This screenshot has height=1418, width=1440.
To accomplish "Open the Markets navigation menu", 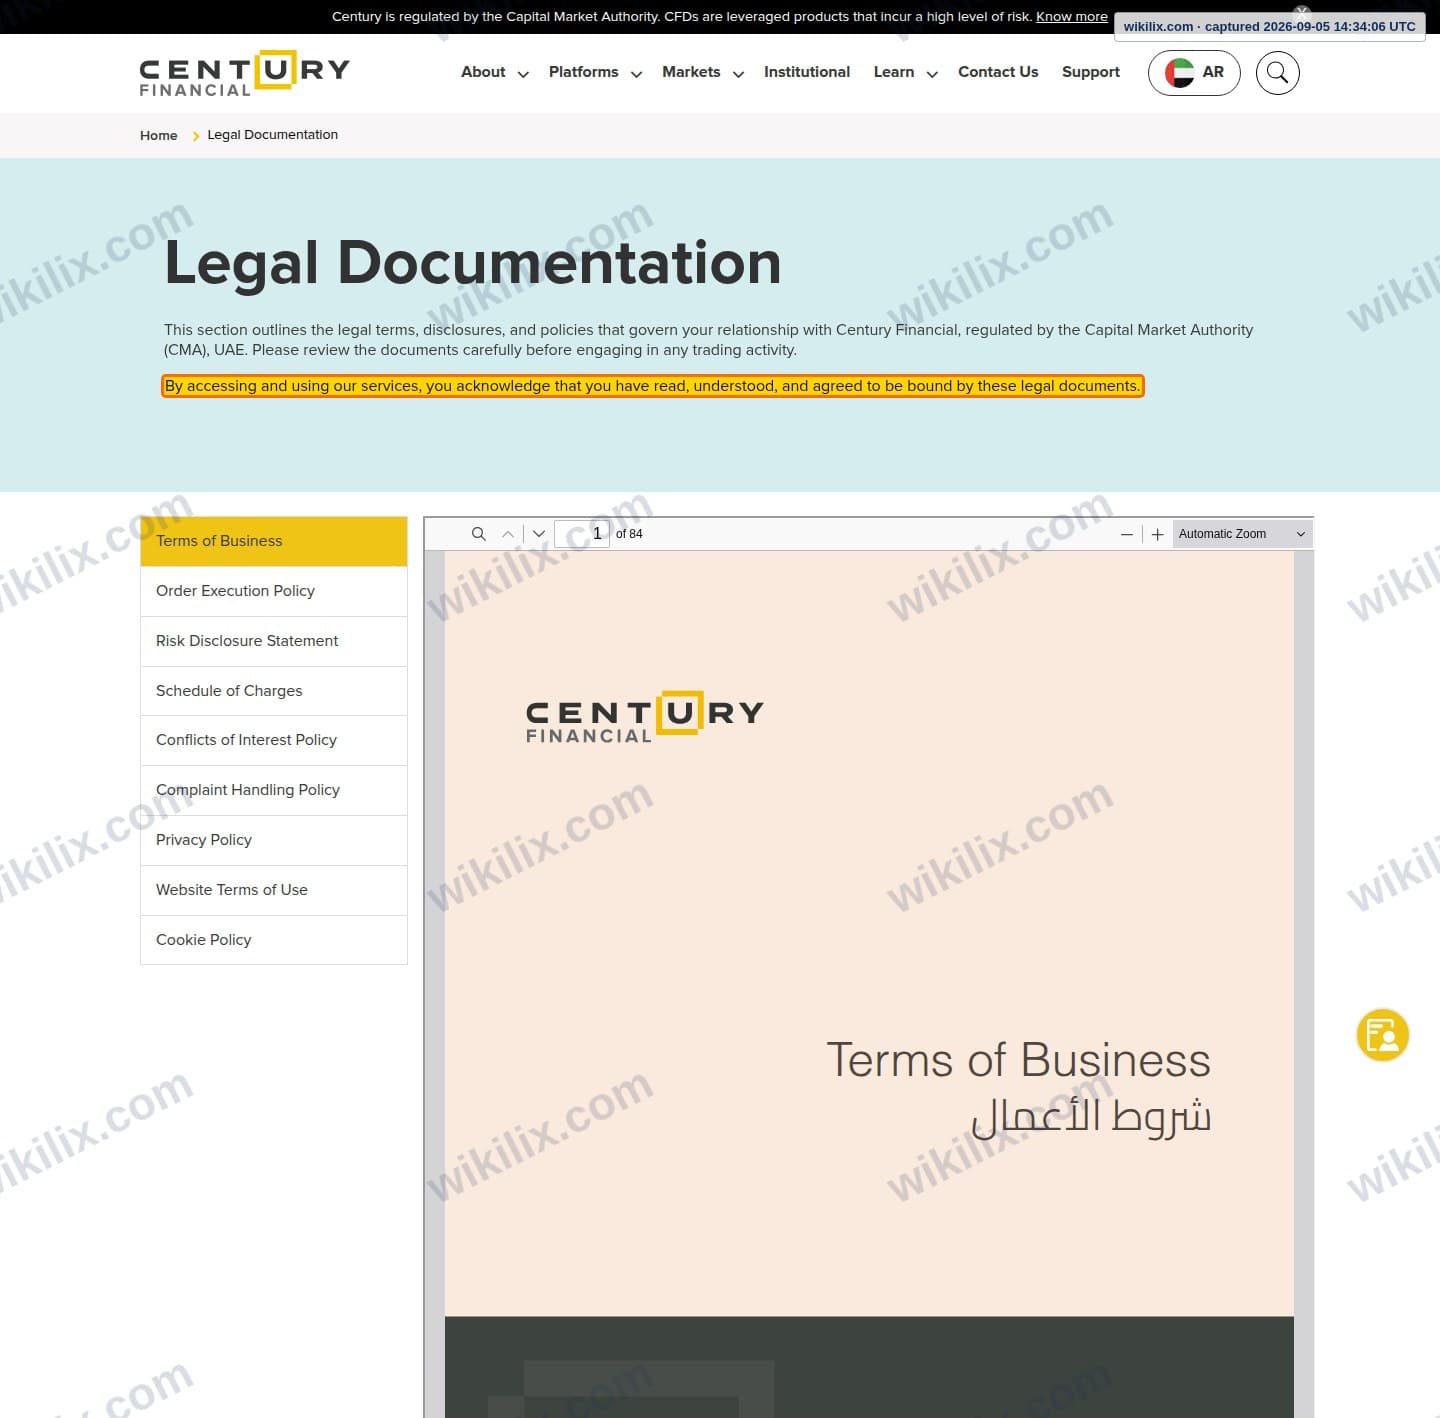I will tap(691, 72).
